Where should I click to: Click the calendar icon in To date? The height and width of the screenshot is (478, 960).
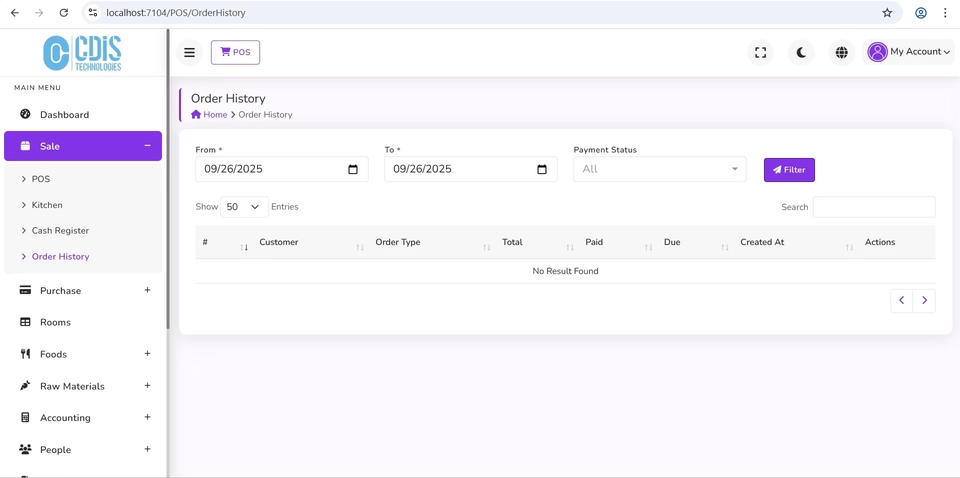(542, 170)
